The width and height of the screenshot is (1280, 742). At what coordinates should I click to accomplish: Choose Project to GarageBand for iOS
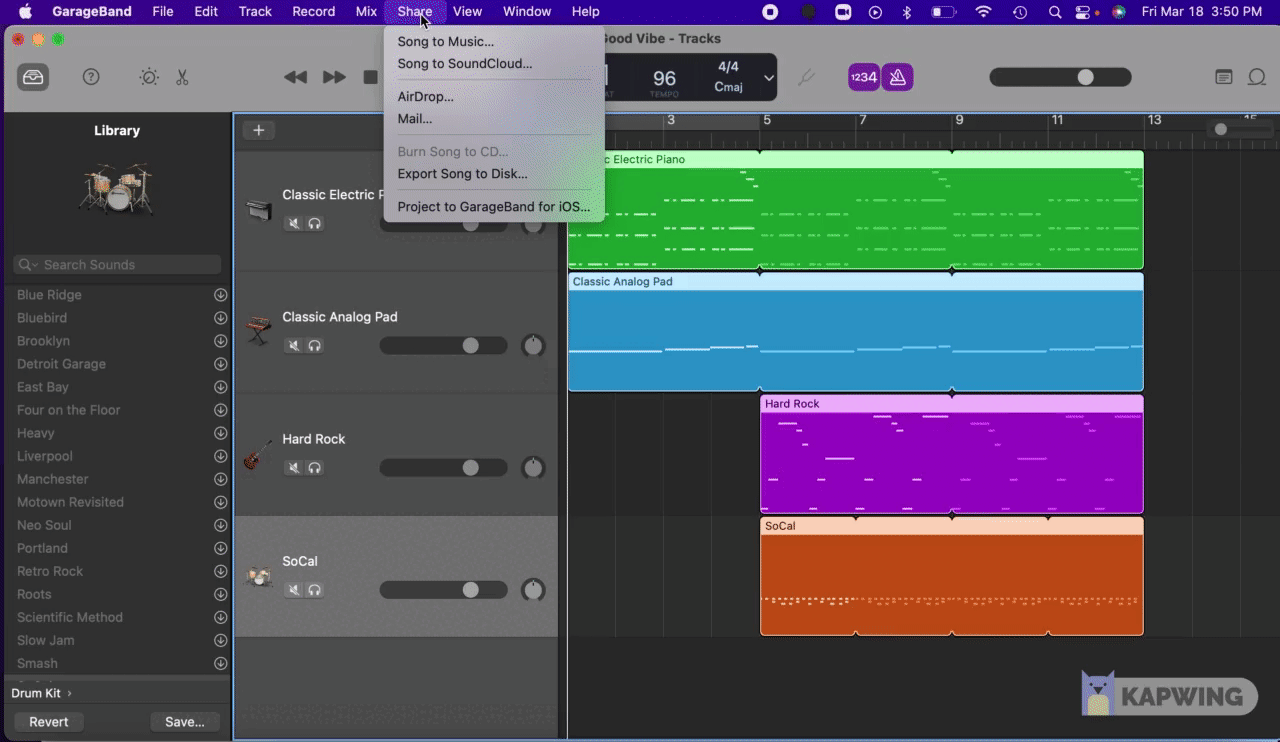point(494,207)
